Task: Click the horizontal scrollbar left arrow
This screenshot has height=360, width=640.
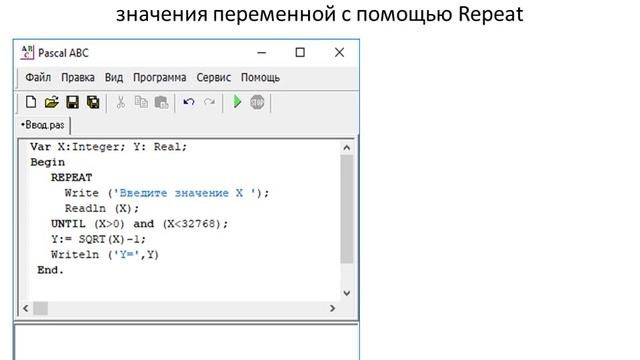Action: (x=26, y=308)
